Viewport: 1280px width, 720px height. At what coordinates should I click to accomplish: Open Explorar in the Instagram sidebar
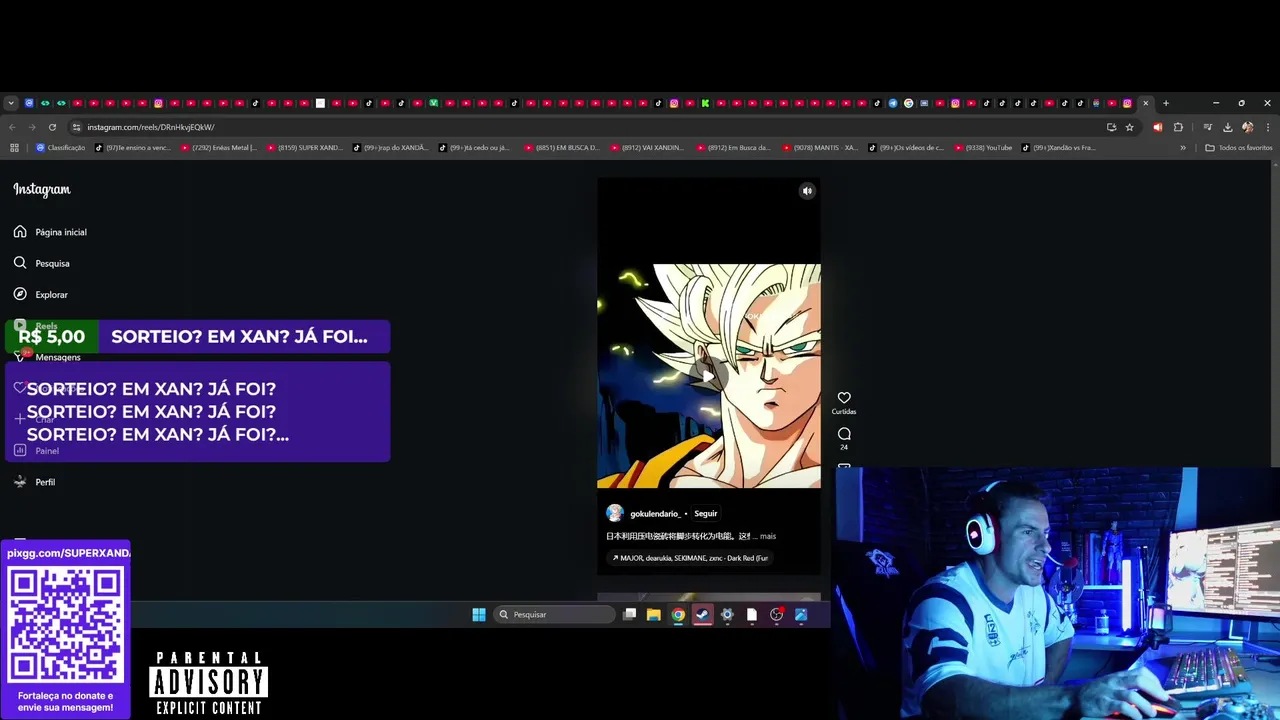(41, 295)
